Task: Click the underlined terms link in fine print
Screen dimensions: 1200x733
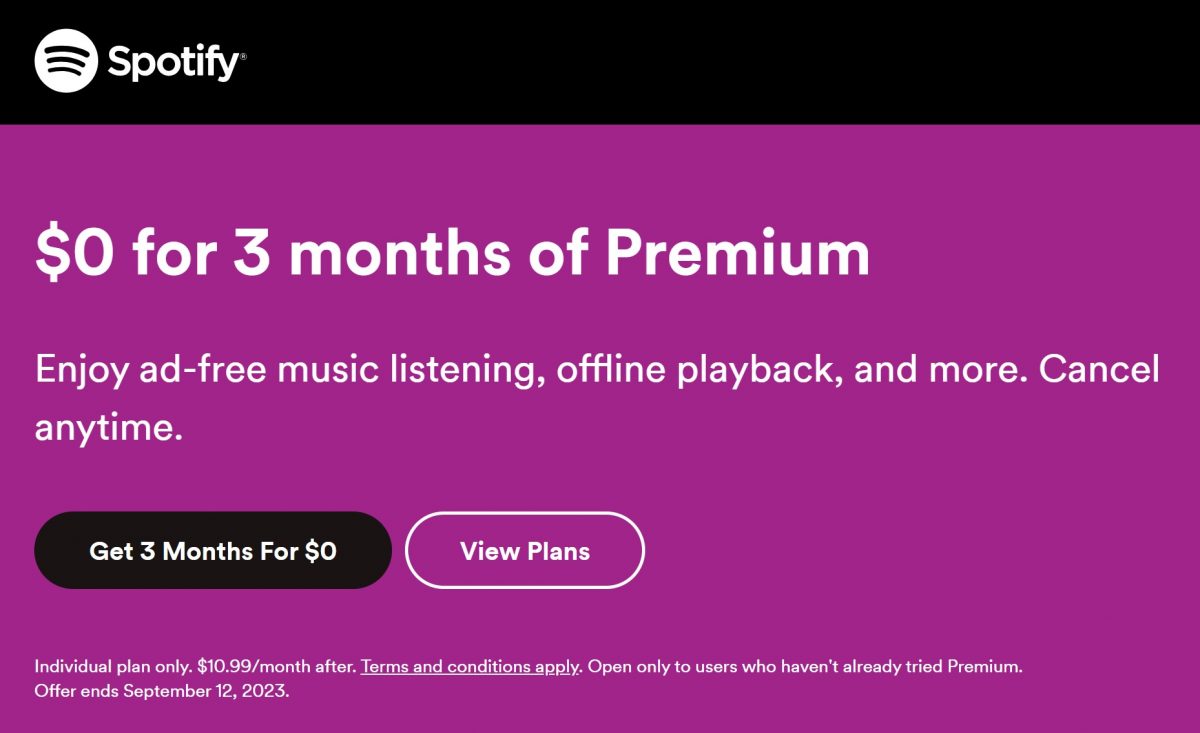Action: (470, 666)
